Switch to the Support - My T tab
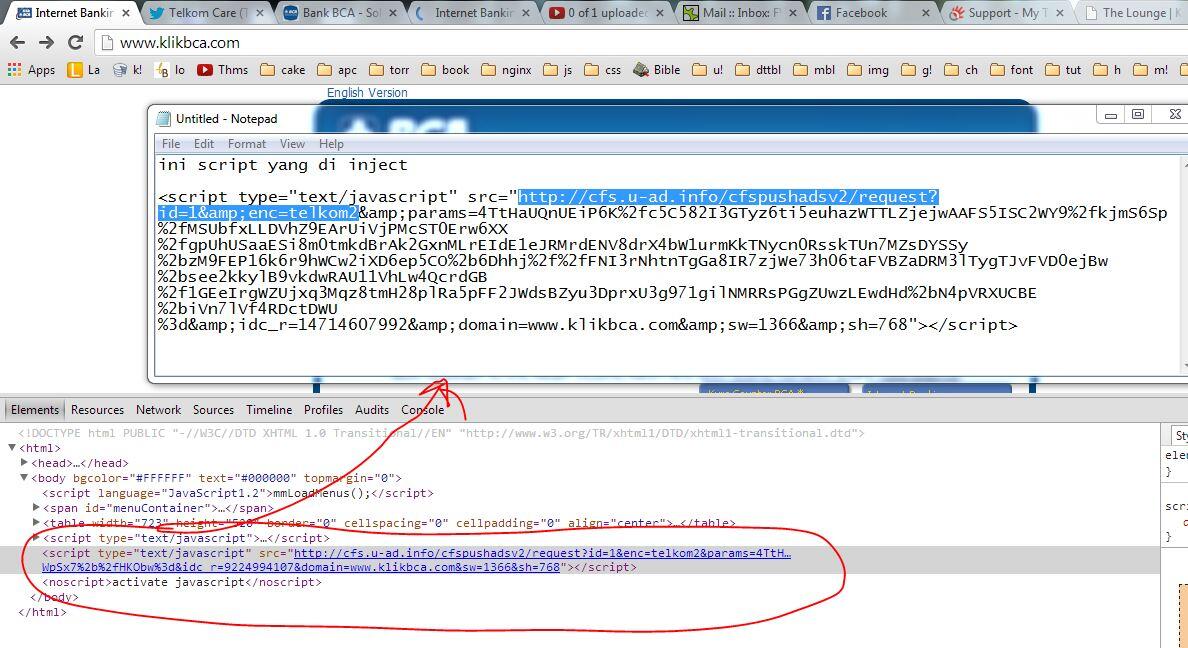Image resolution: width=1188 pixels, height=648 pixels. click(x=1006, y=13)
